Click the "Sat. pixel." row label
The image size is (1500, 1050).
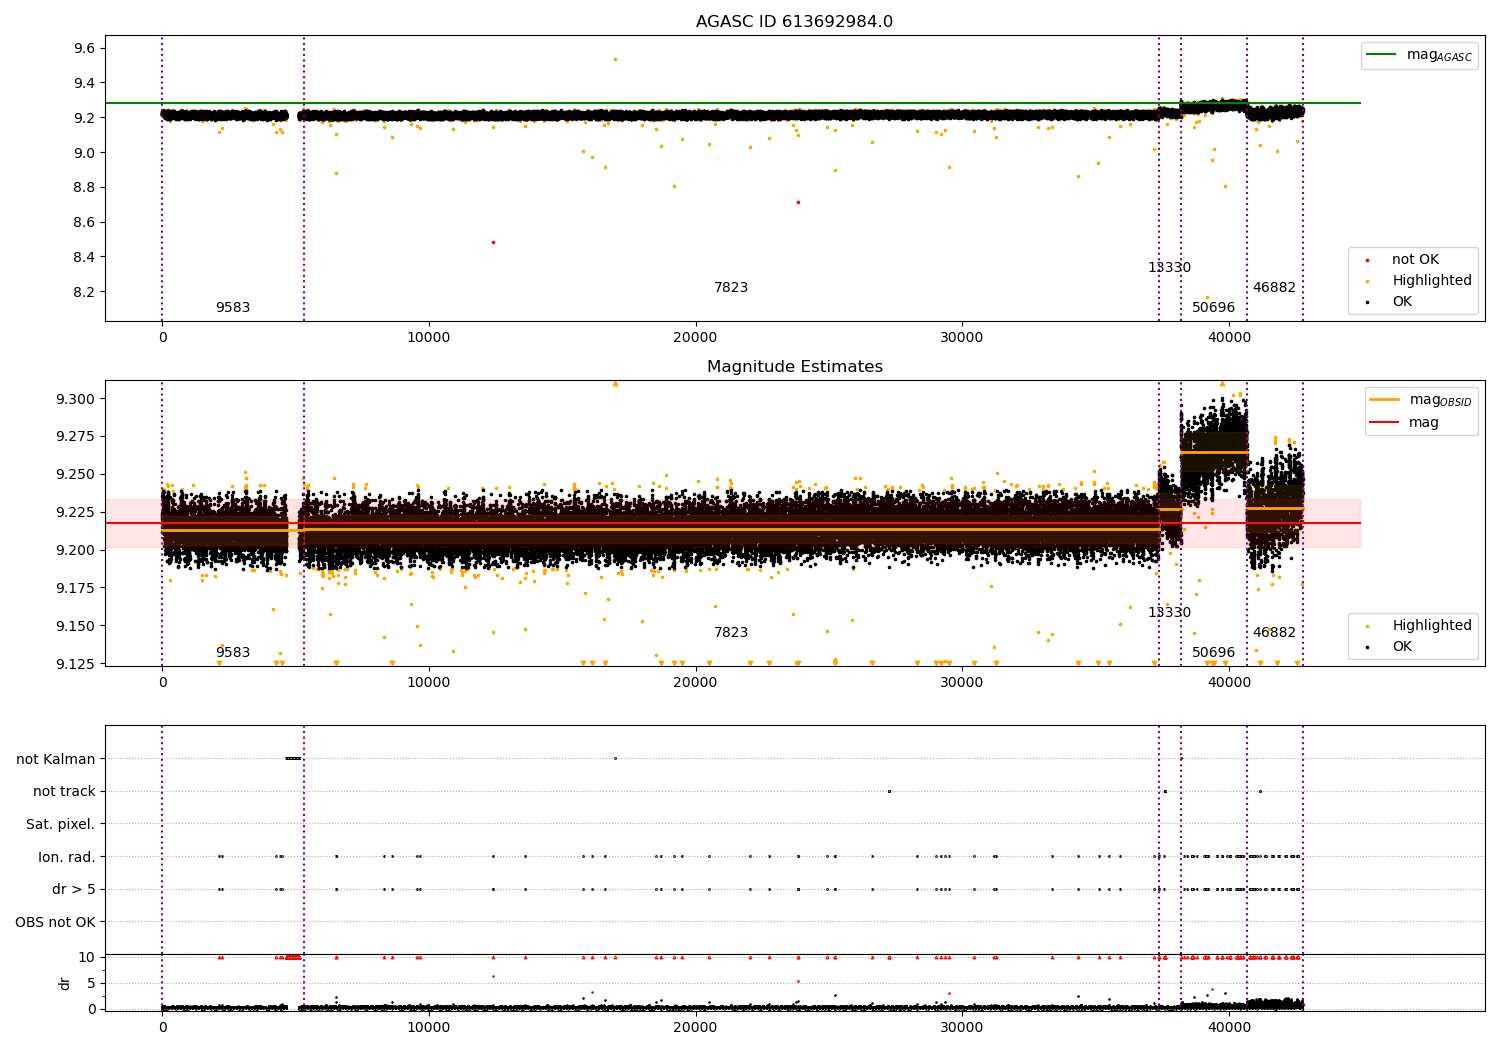pos(61,824)
